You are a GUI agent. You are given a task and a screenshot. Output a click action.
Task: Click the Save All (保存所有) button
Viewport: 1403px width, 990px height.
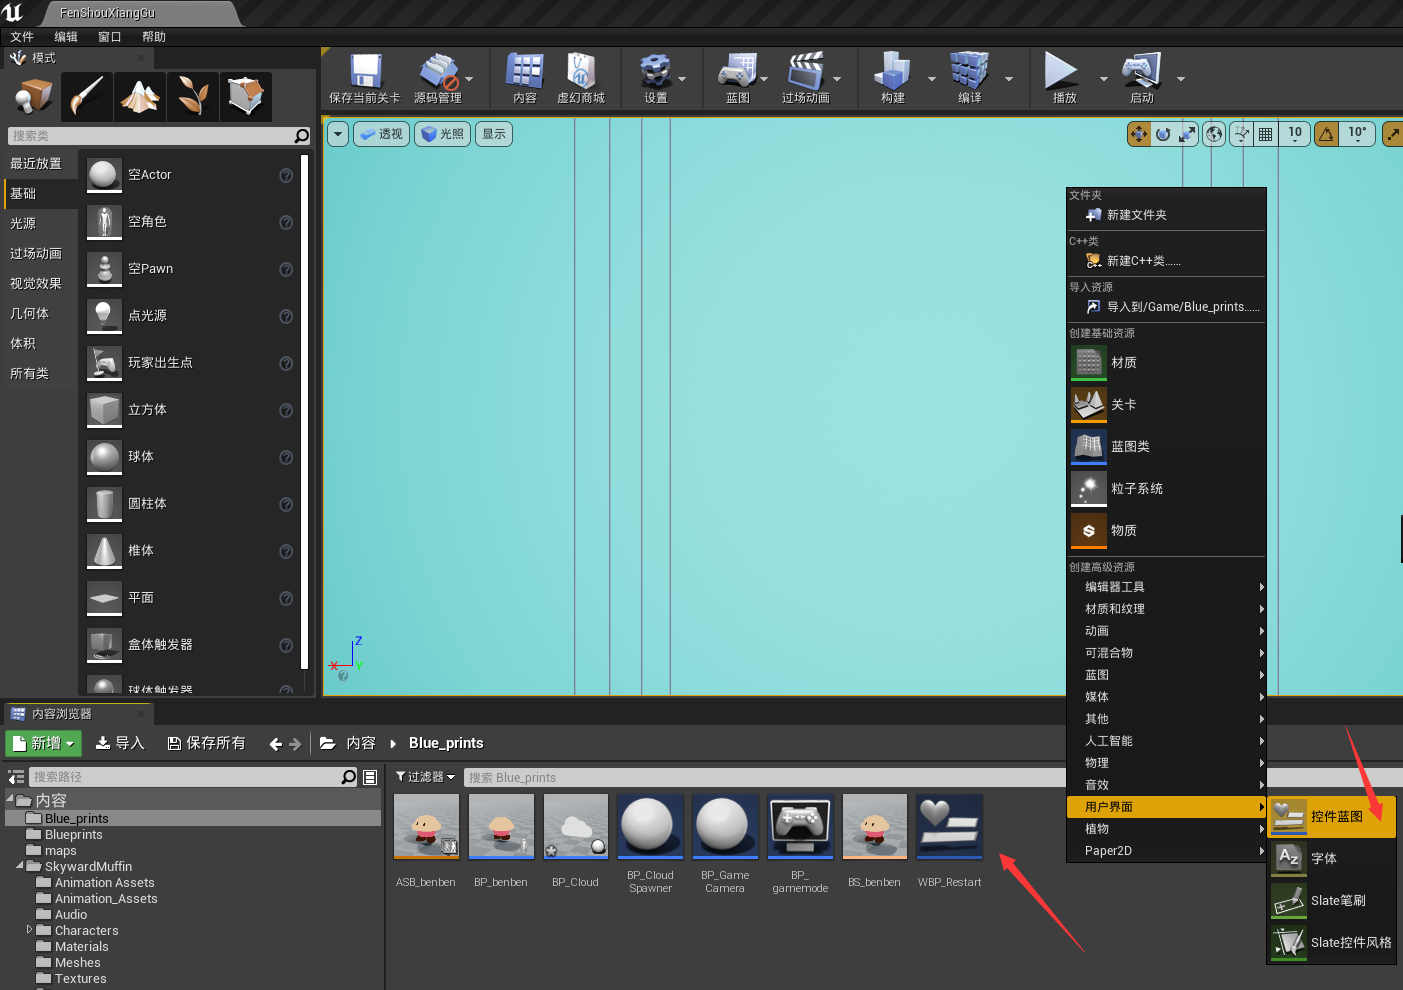click(x=206, y=743)
